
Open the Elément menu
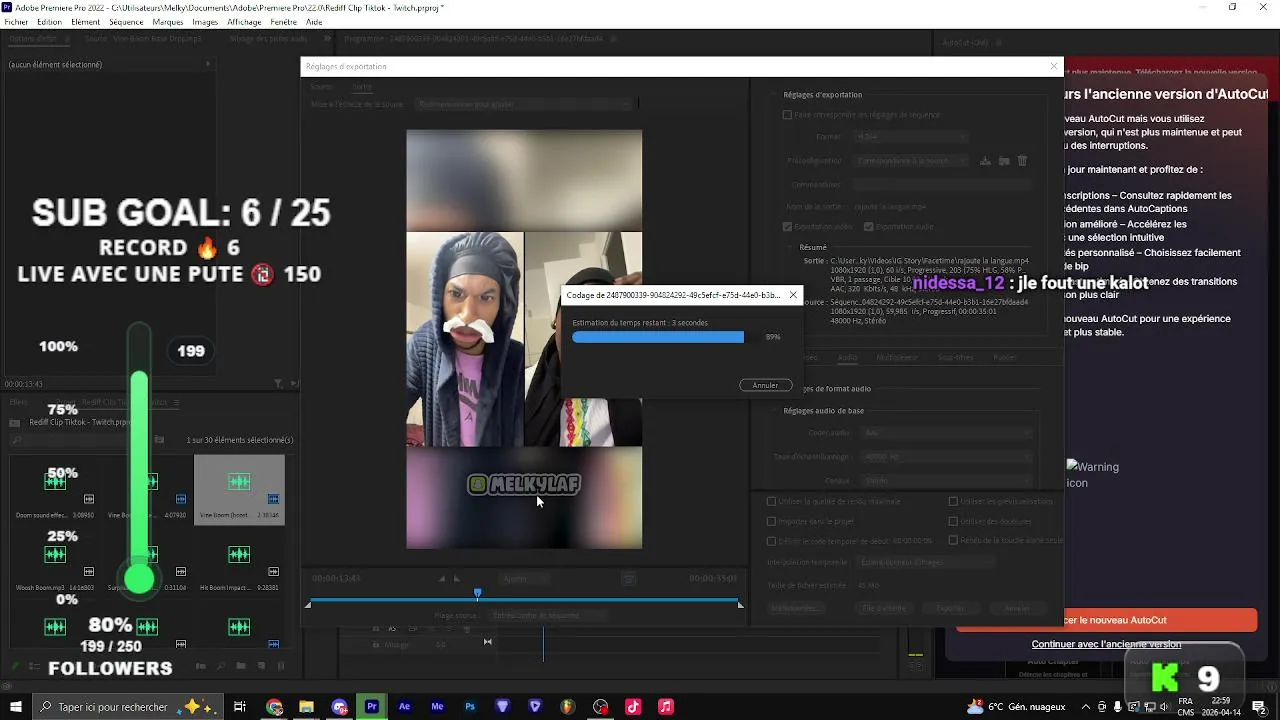(x=86, y=21)
